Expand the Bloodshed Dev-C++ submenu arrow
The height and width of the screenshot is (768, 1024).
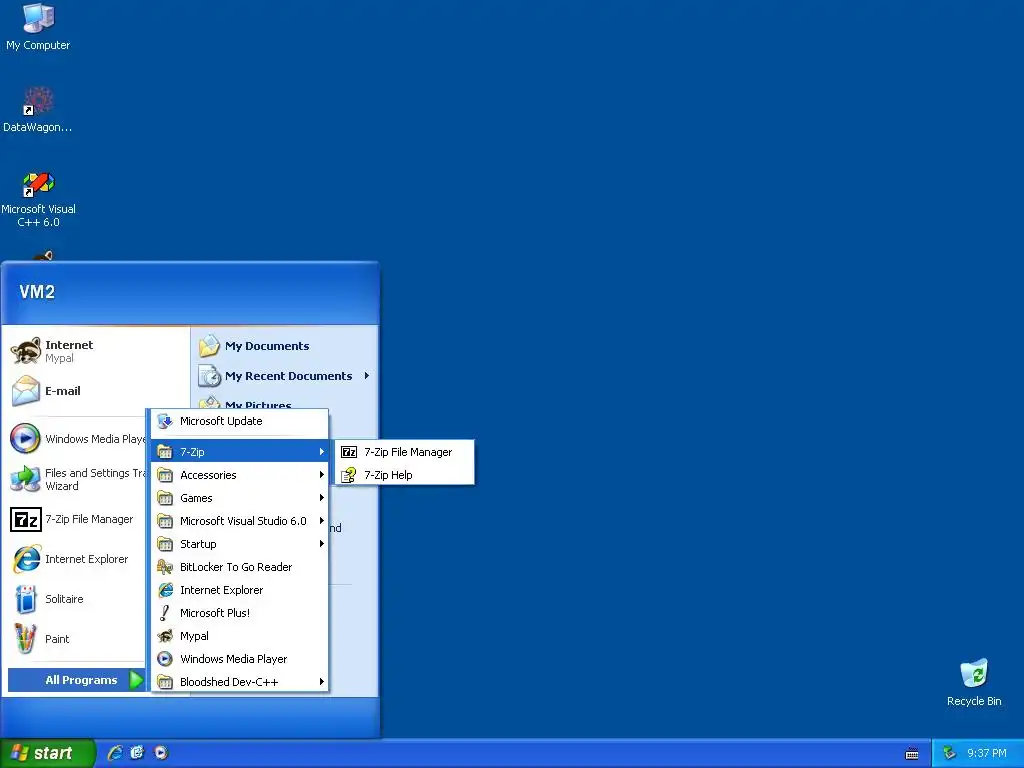321,682
